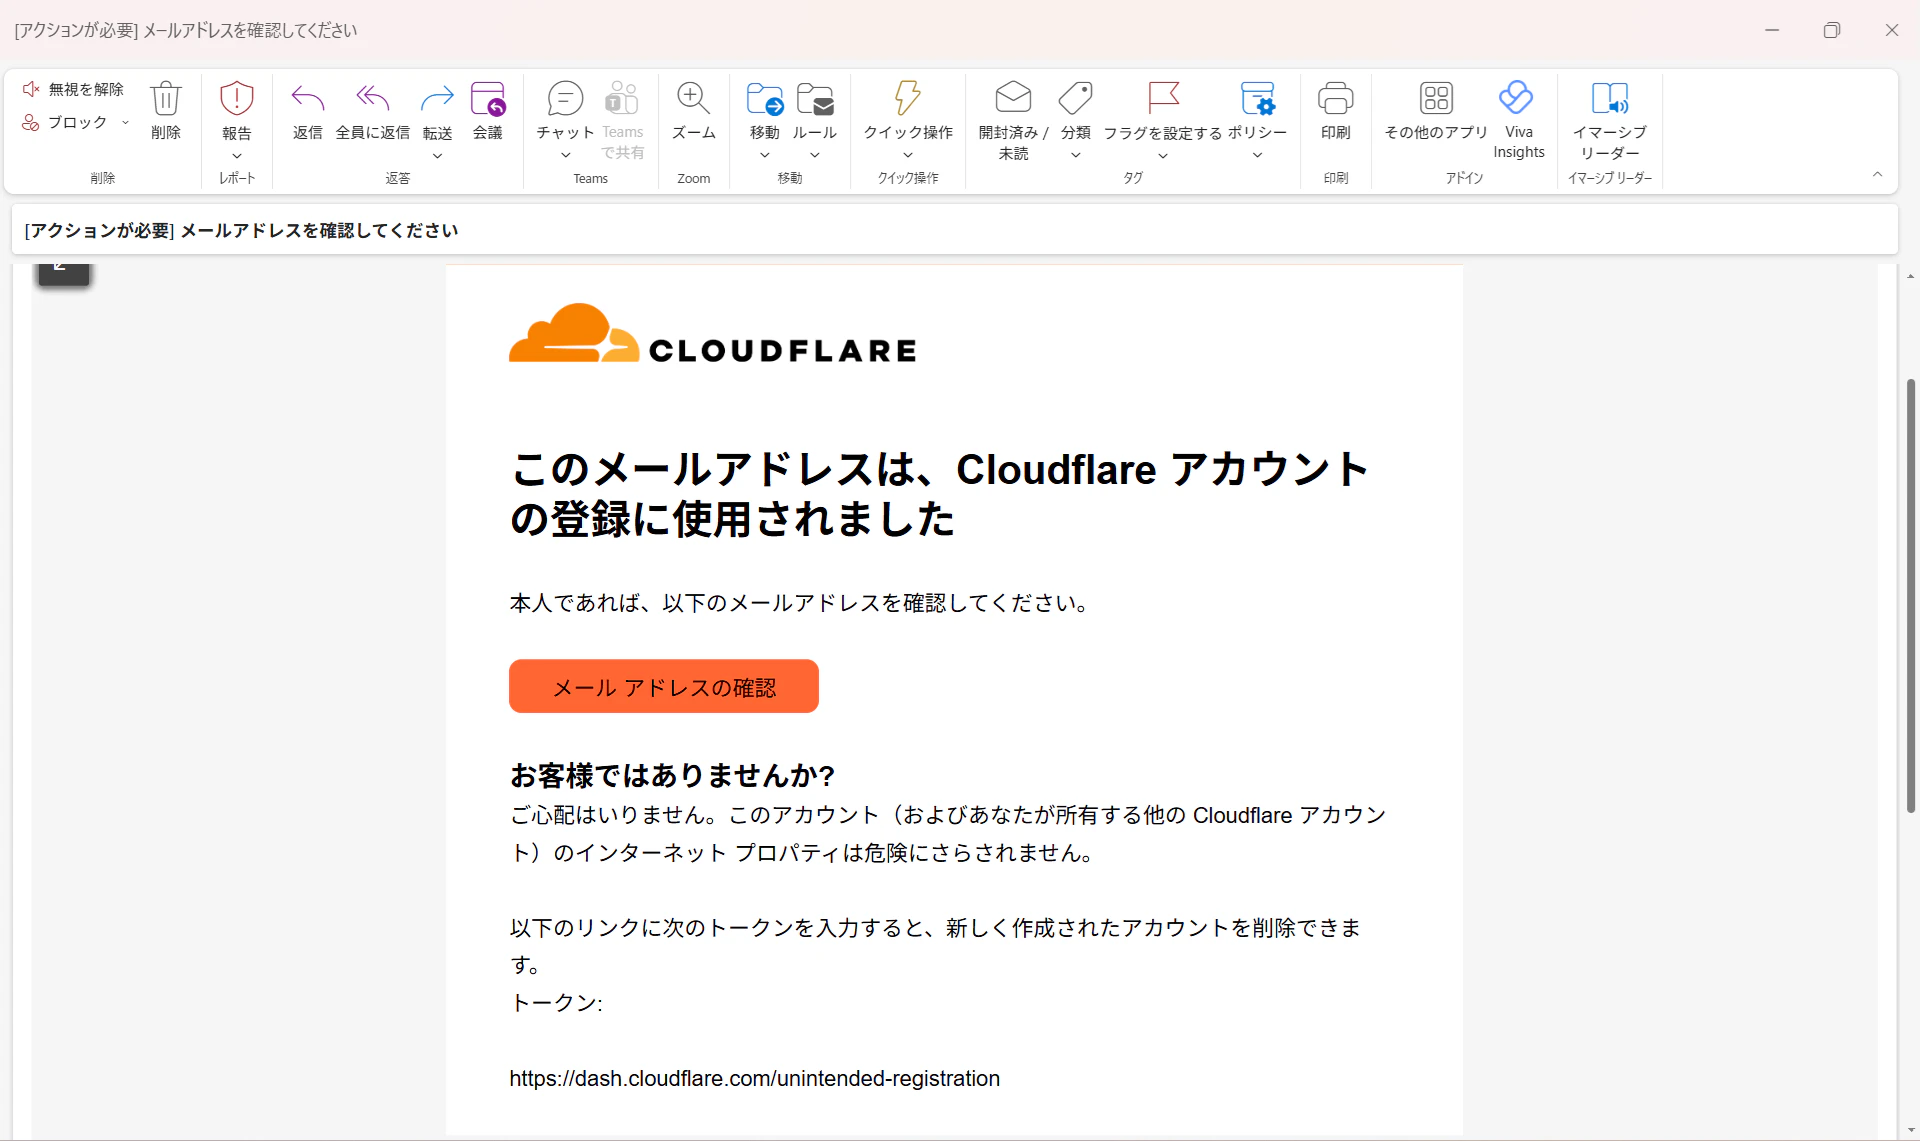Open Immersive Reader (イマーシブリーダー)
The height and width of the screenshot is (1141, 1920).
pyautogui.click(x=1610, y=98)
